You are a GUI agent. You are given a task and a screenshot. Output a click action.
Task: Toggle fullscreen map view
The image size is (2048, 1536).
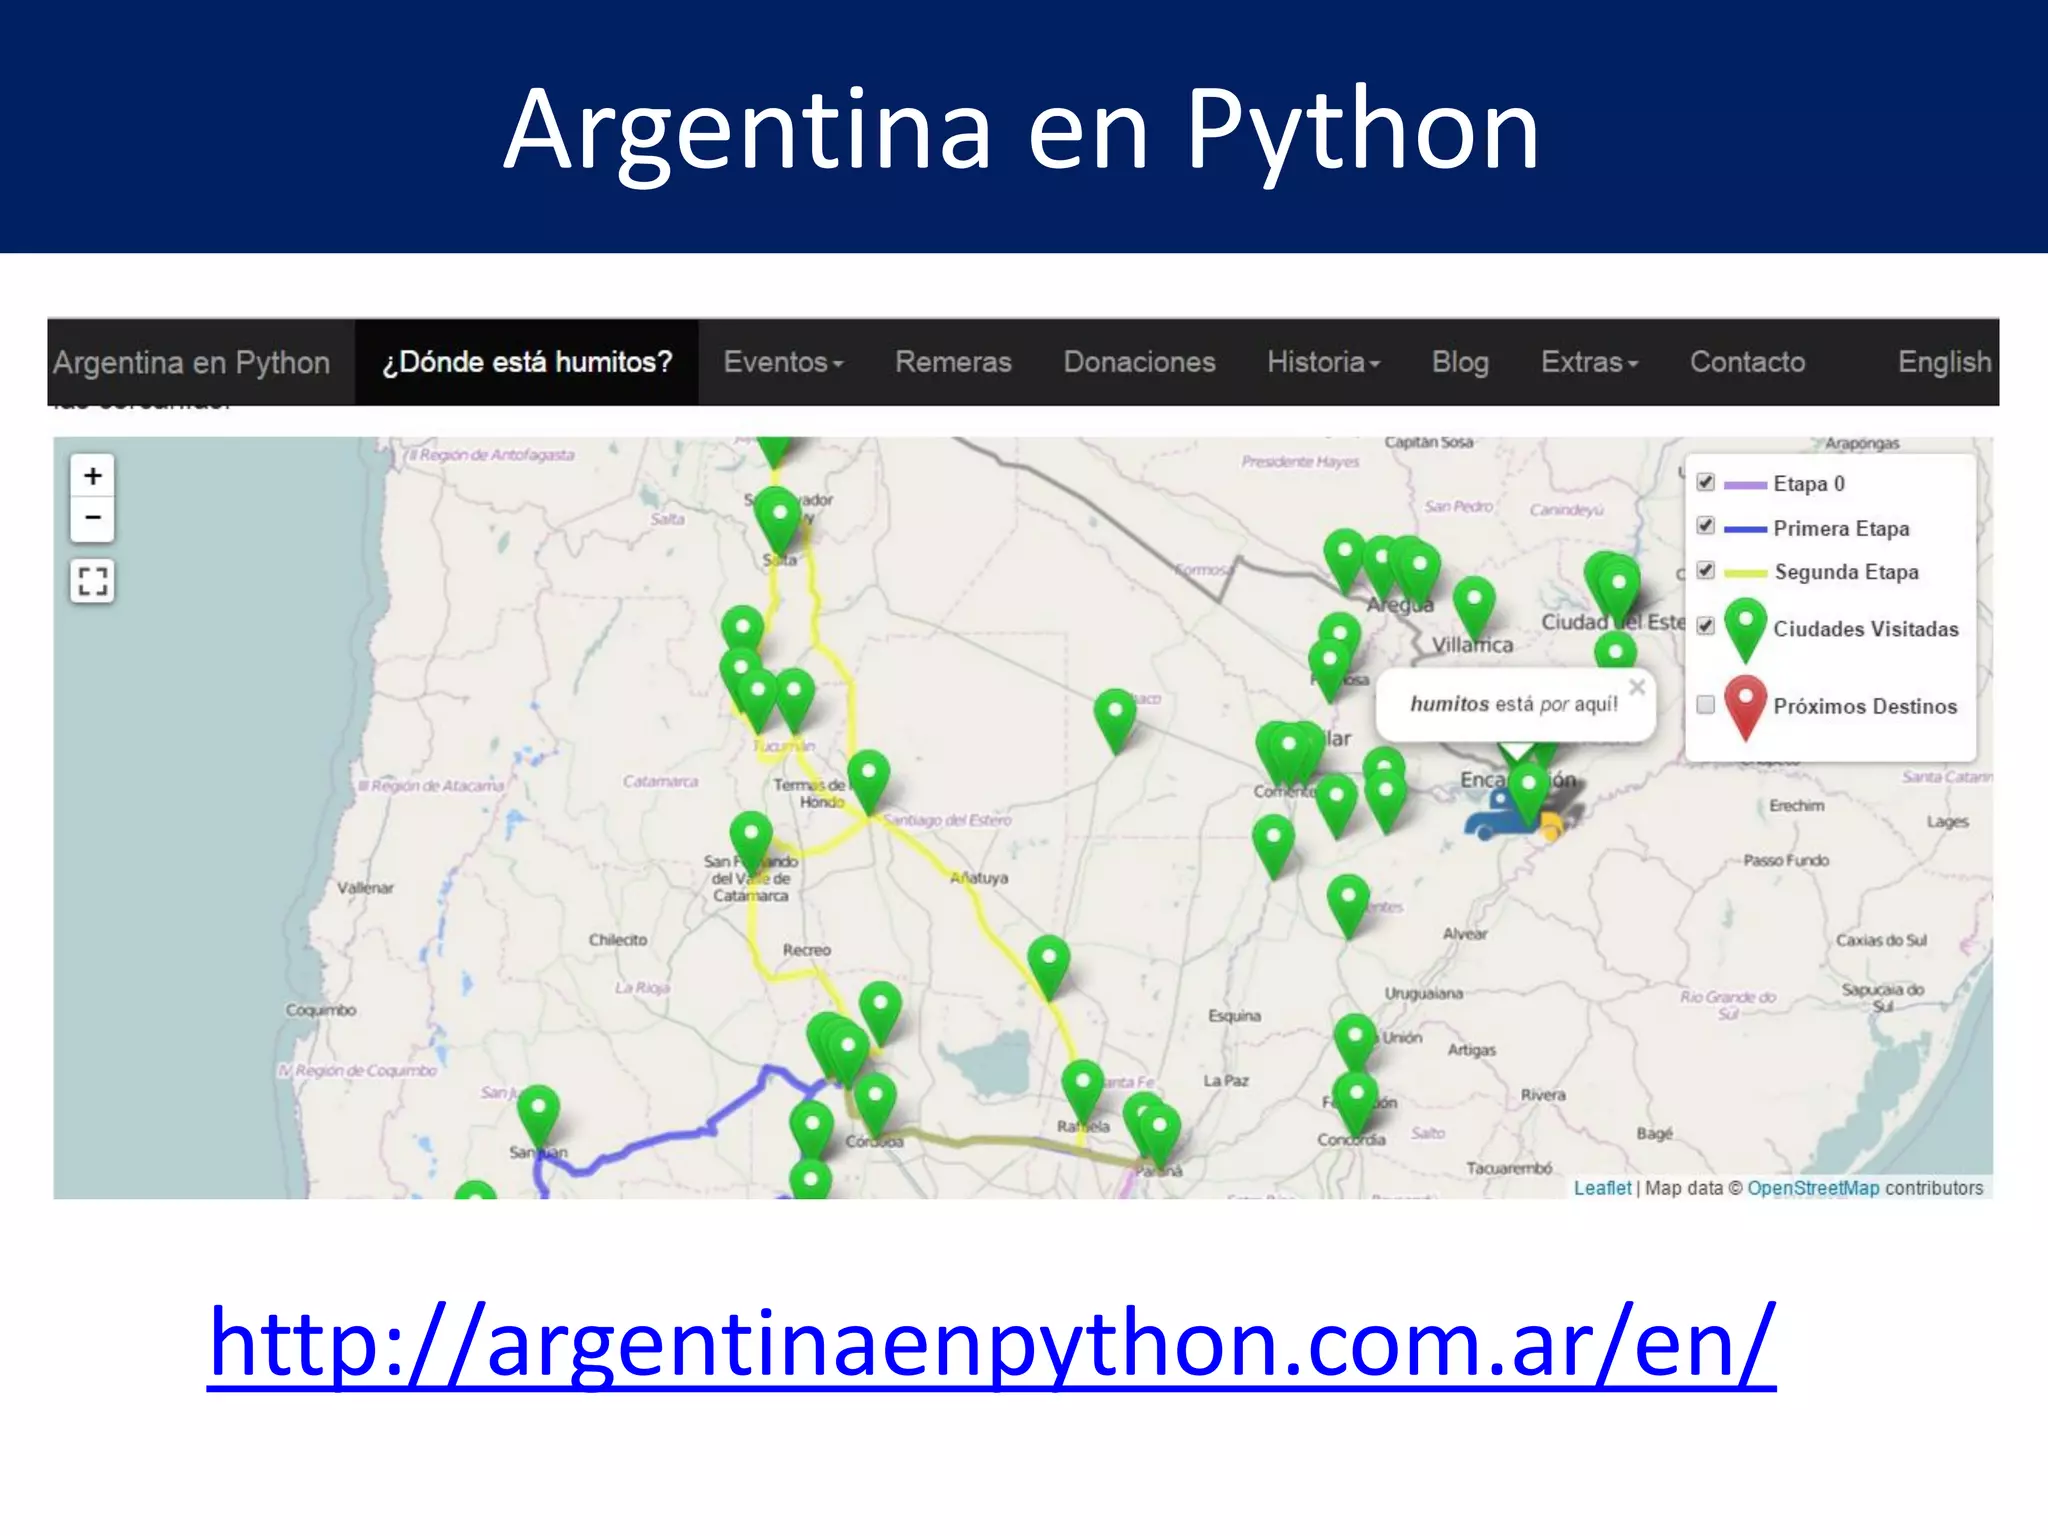pyautogui.click(x=92, y=581)
